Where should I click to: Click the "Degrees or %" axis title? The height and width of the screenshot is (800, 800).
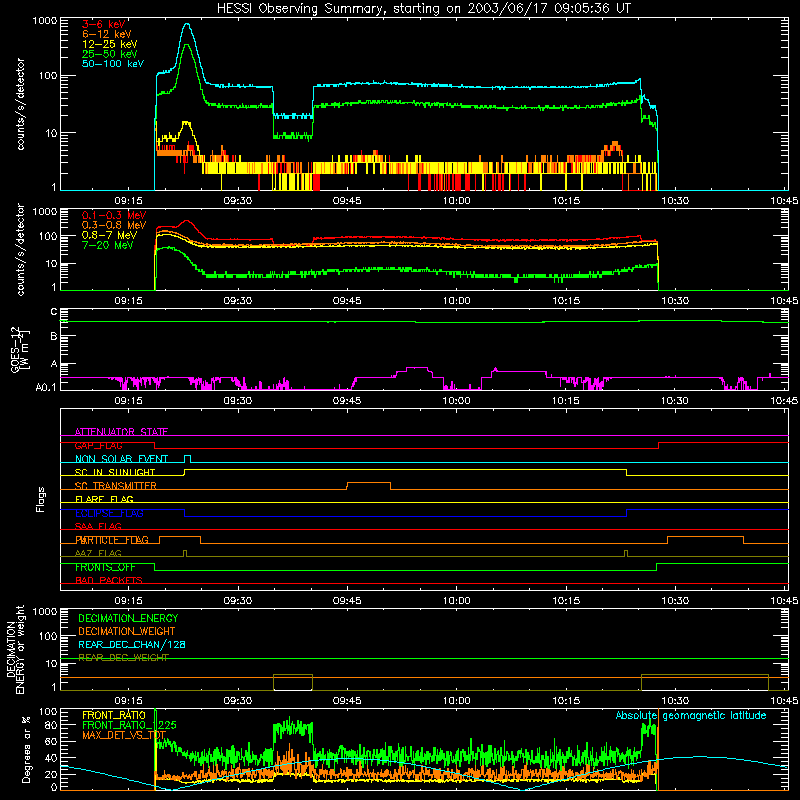pyautogui.click(x=26, y=749)
